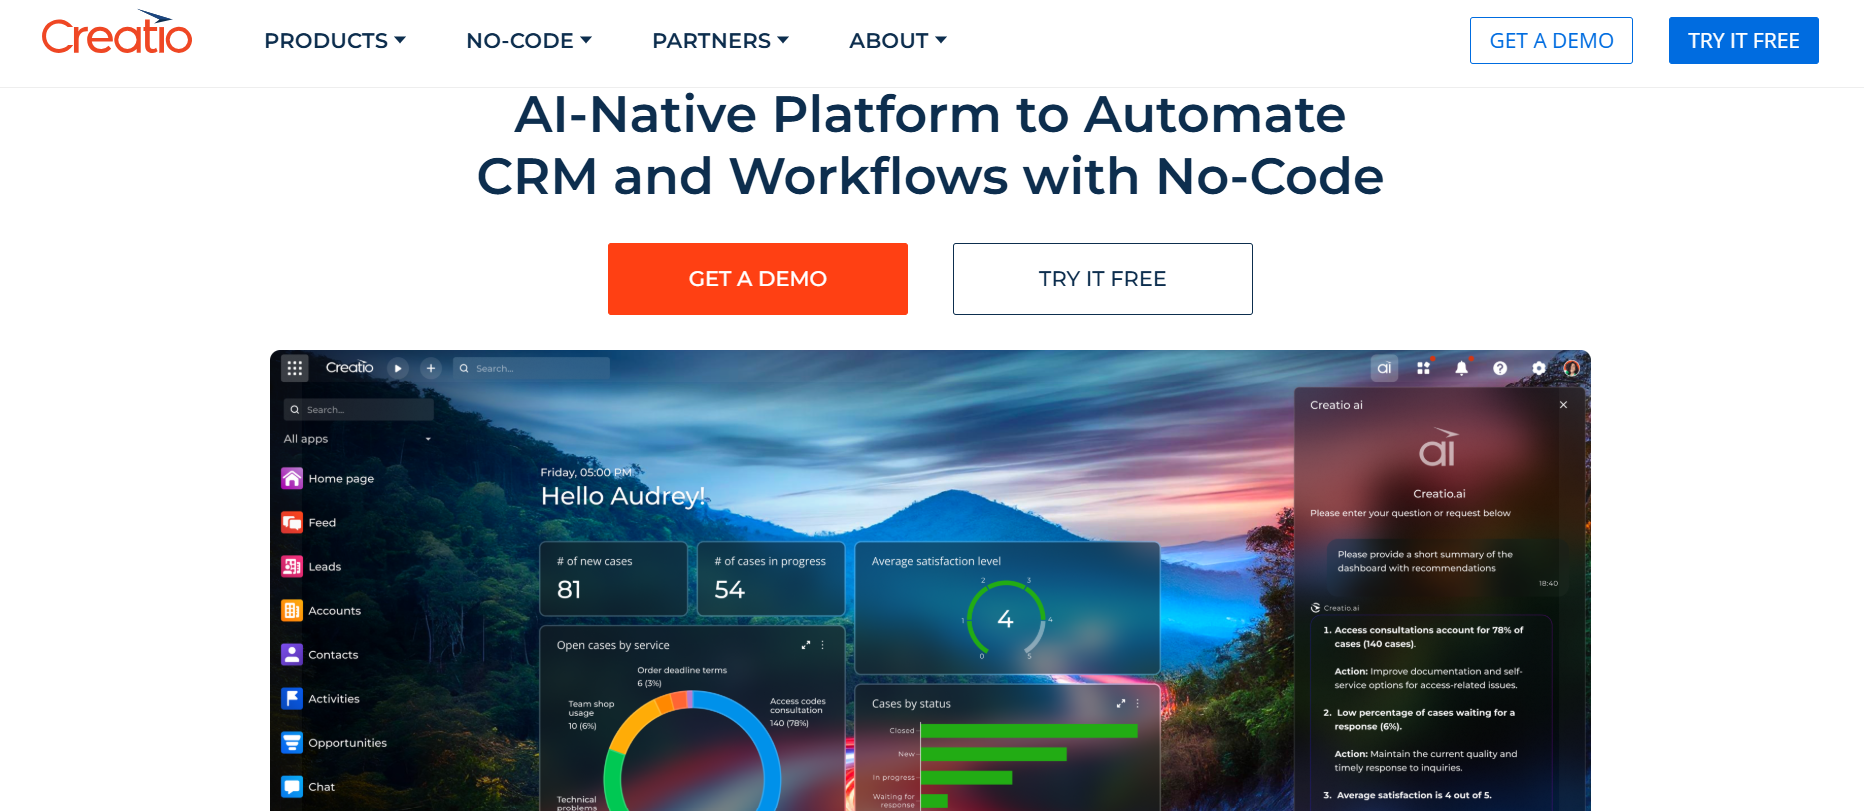1864x811 pixels.
Task: Open notifications bell icon
Action: pos(1462,368)
